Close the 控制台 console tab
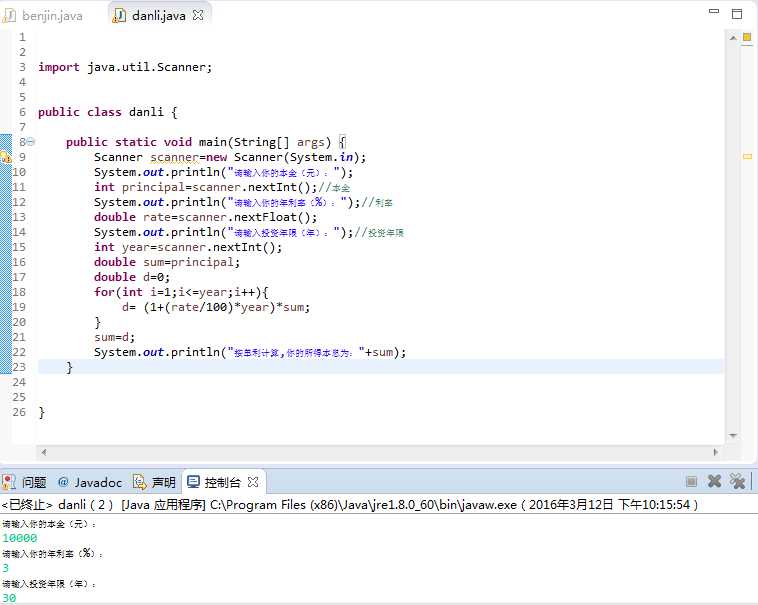The width and height of the screenshot is (758, 605). point(253,482)
